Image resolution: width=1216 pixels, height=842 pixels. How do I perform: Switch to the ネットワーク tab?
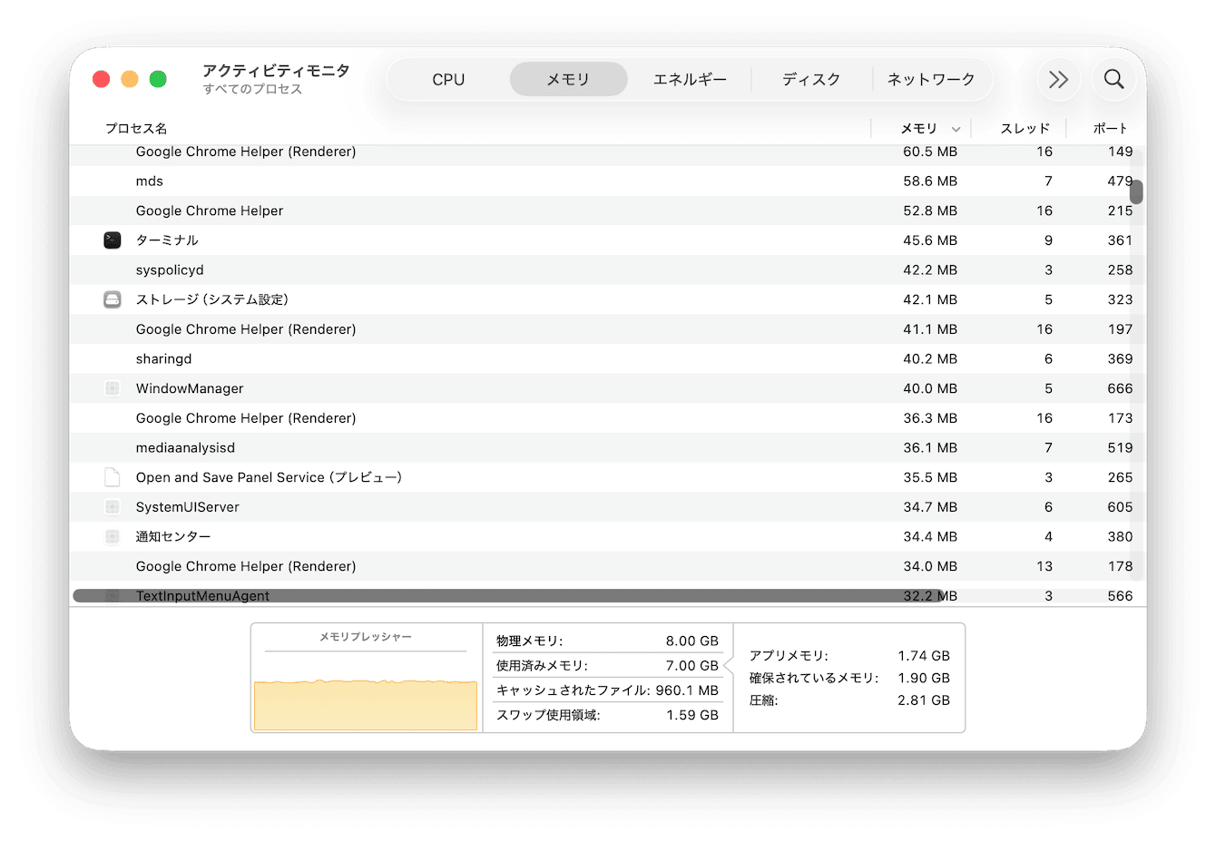click(x=932, y=79)
